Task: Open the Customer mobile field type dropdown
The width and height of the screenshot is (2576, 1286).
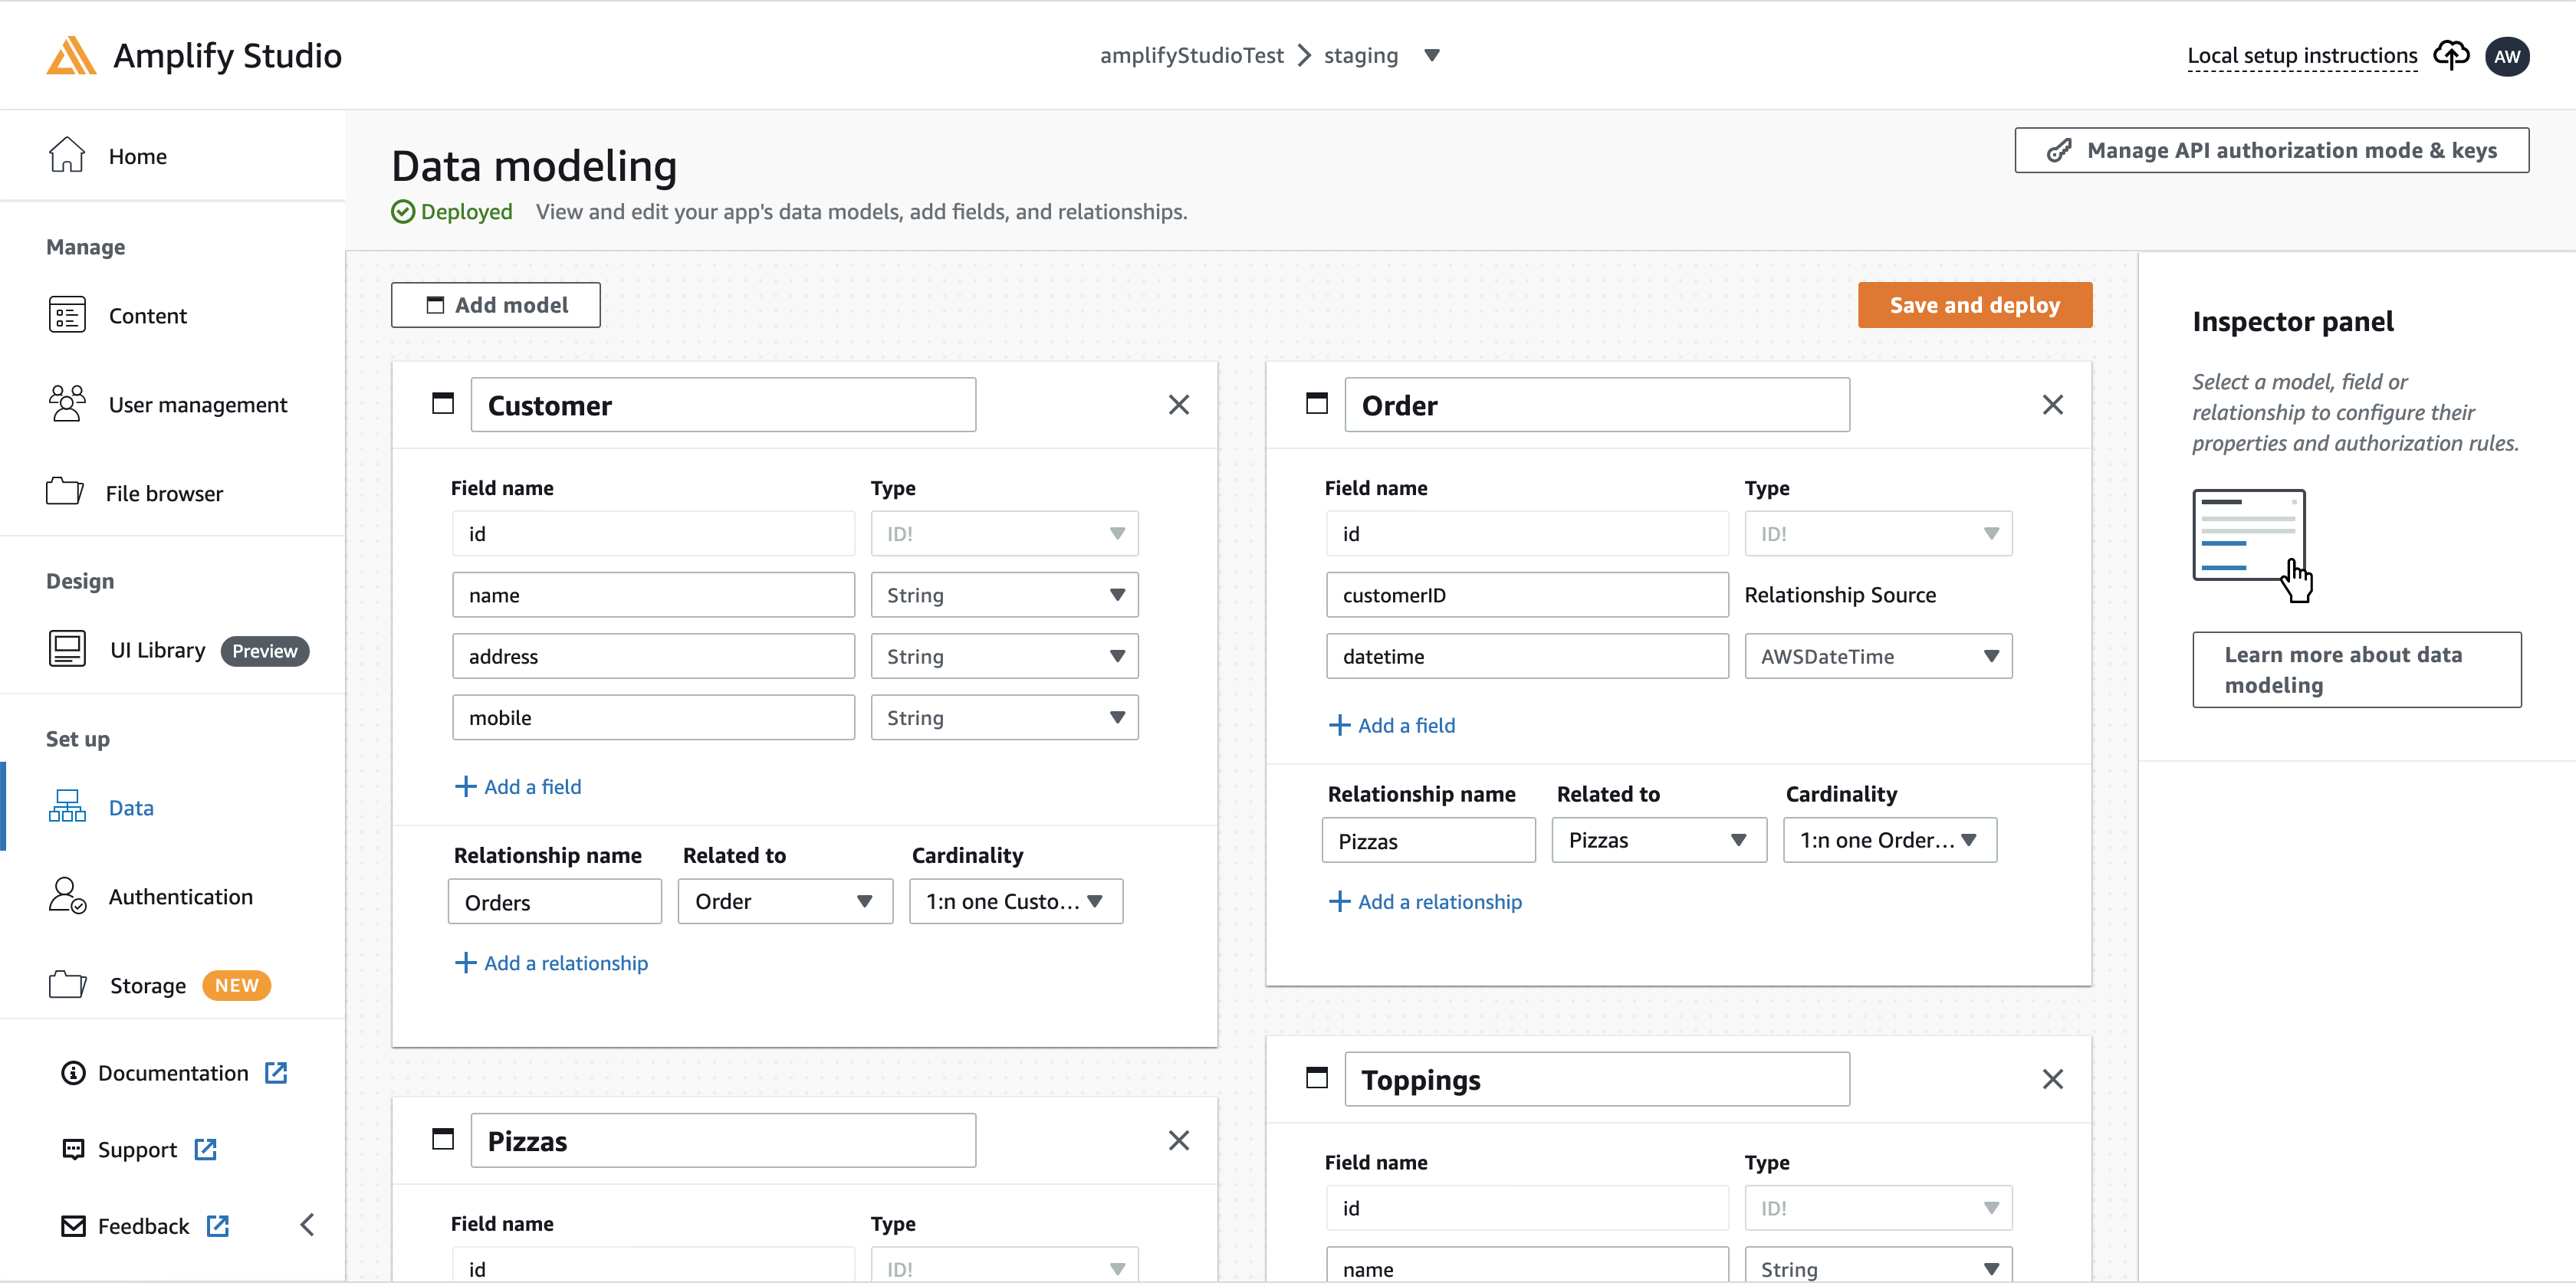Action: 1004,717
